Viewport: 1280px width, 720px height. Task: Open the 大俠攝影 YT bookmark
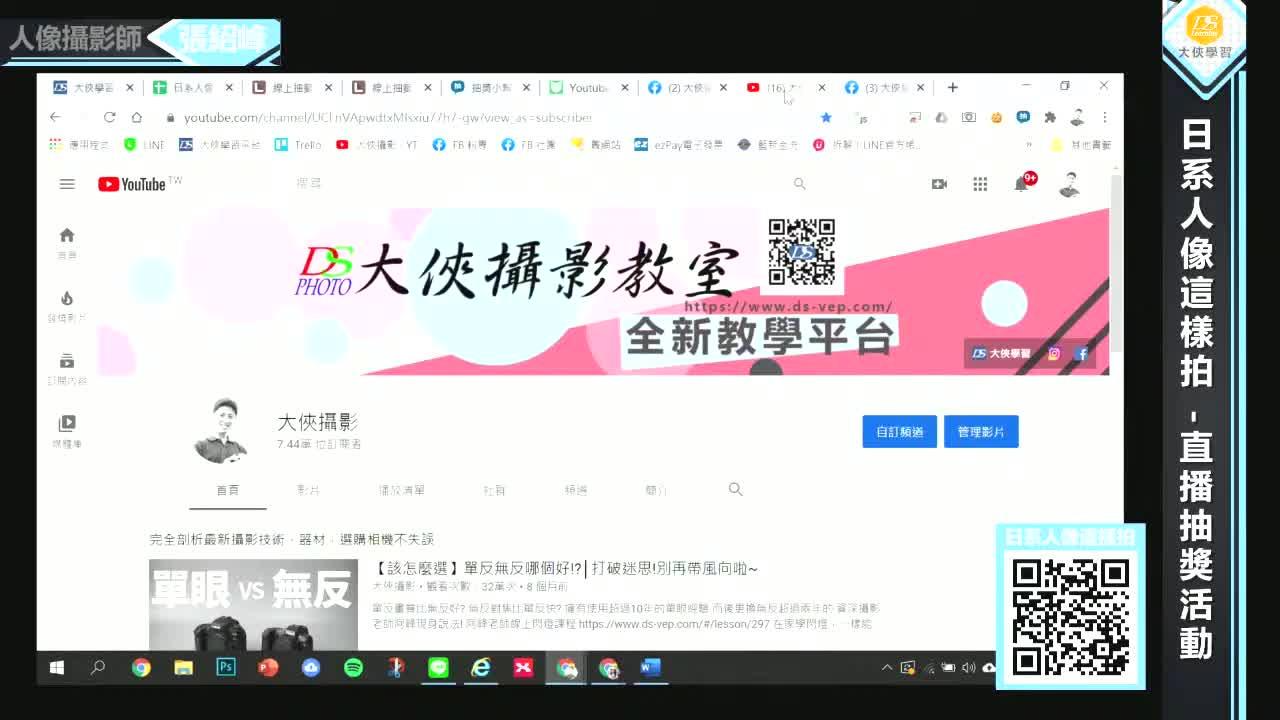coord(377,145)
